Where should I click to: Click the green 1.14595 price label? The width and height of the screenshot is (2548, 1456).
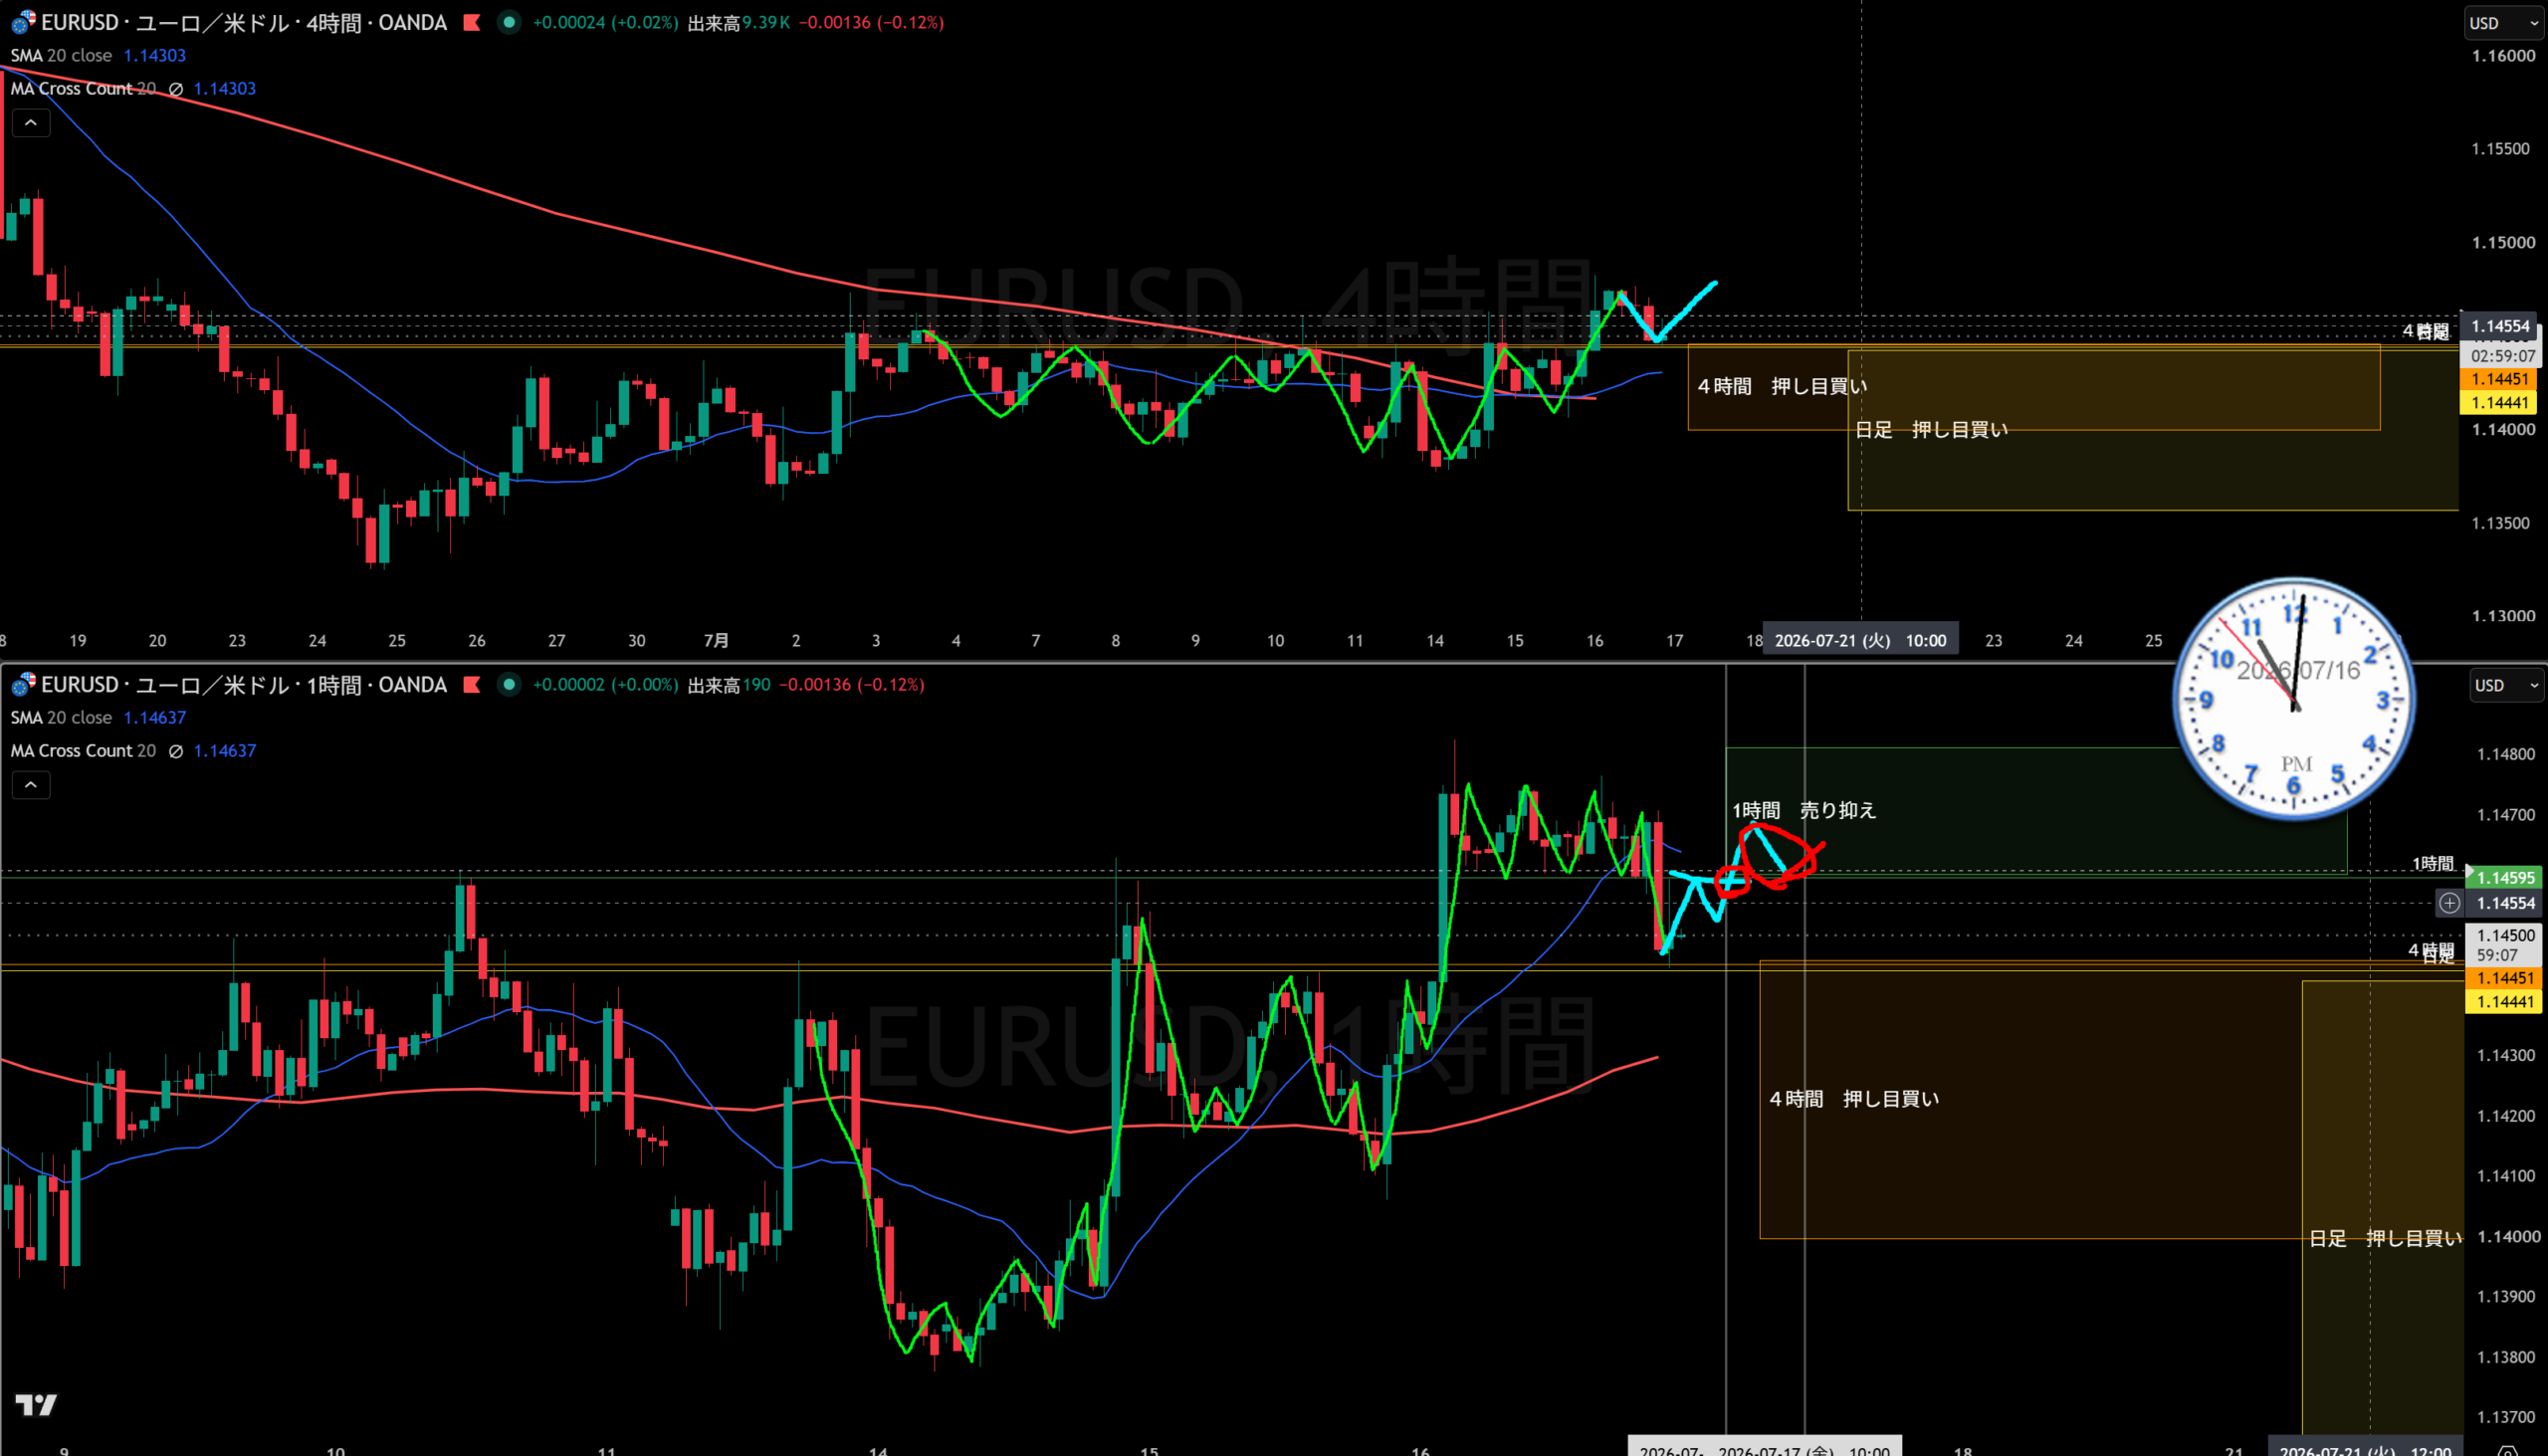2505,878
